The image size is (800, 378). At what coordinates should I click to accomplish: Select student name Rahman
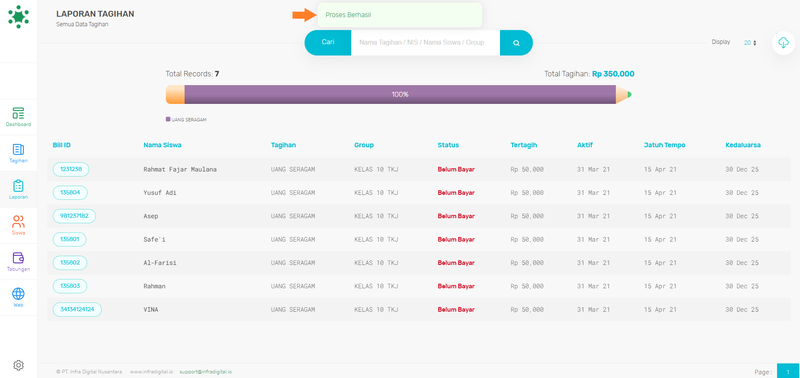coord(155,286)
